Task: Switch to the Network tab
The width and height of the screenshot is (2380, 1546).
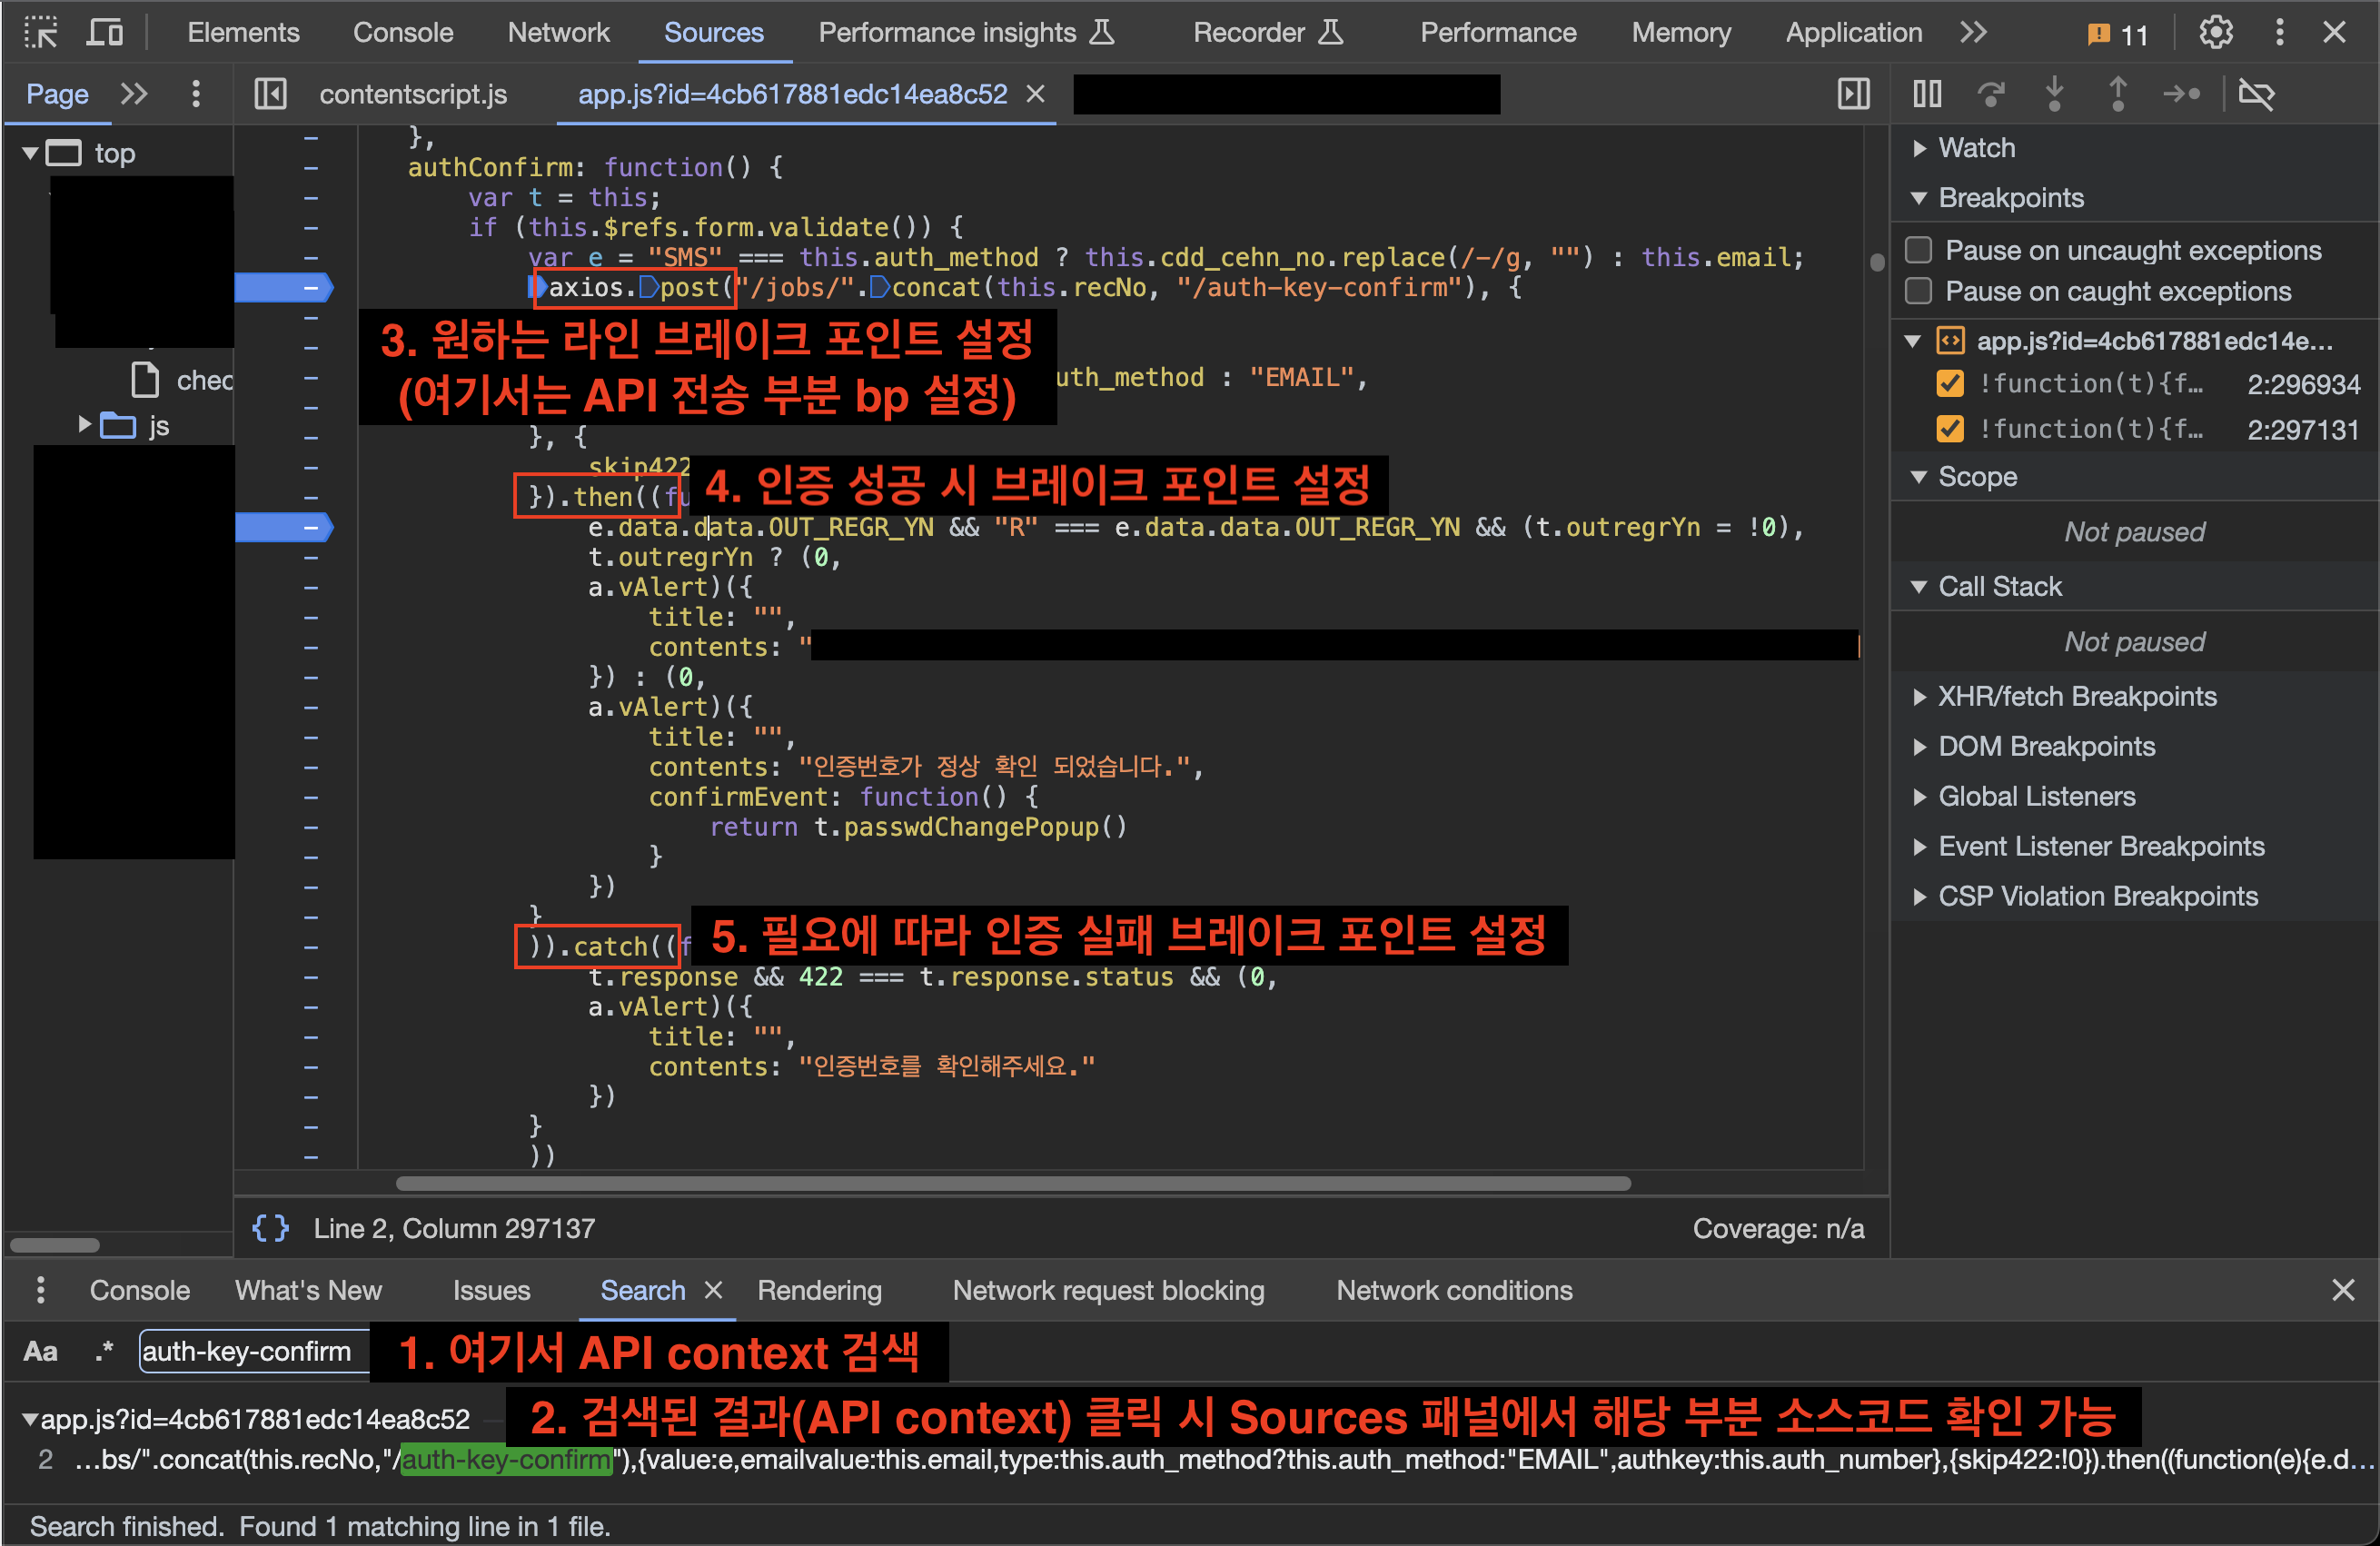Action: click(x=558, y=32)
